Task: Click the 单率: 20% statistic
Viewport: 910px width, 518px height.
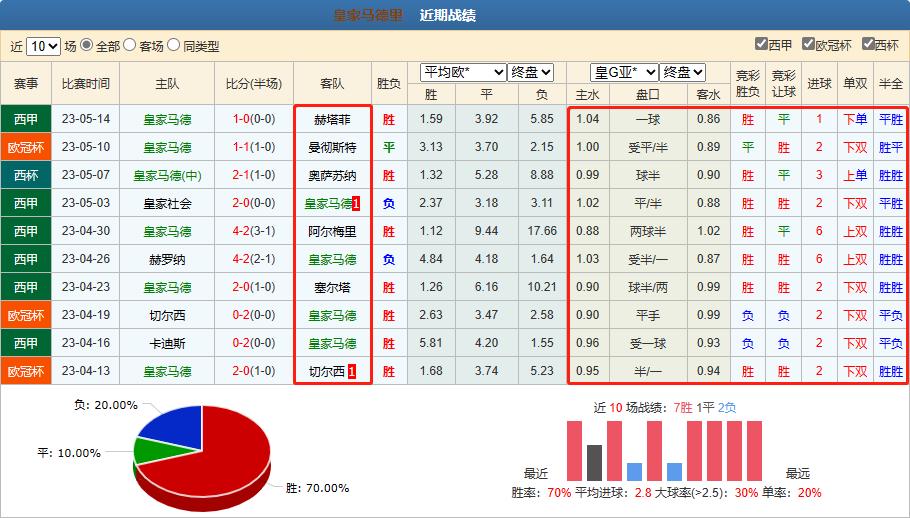Action: pos(792,493)
